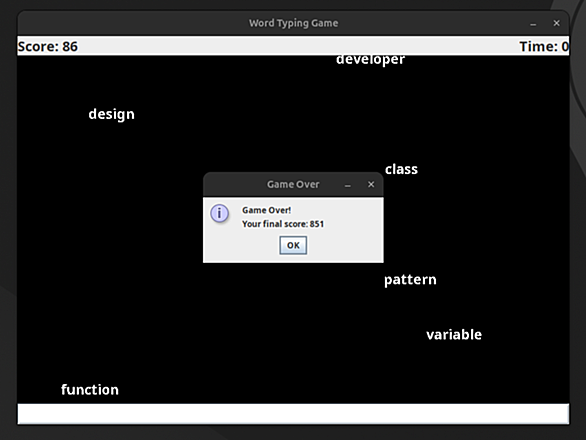This screenshot has height=440, width=586.
Task: Click the falling word "developer"
Action: pyautogui.click(x=370, y=60)
